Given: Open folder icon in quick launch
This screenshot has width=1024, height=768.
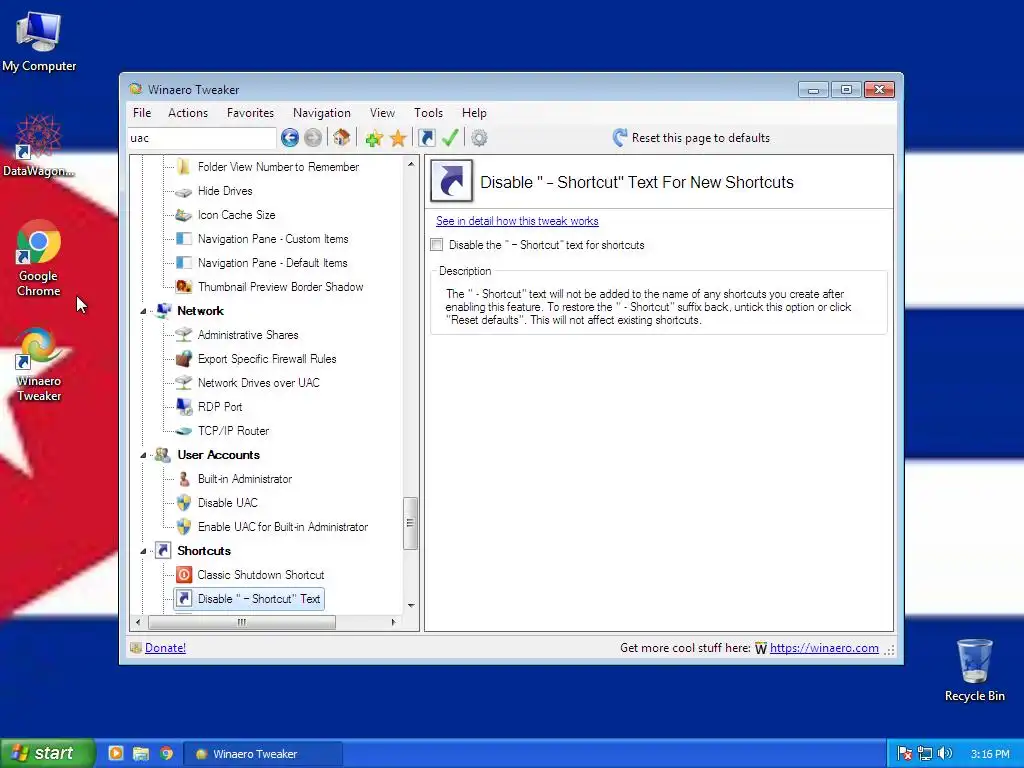Looking at the screenshot, I should [141, 754].
